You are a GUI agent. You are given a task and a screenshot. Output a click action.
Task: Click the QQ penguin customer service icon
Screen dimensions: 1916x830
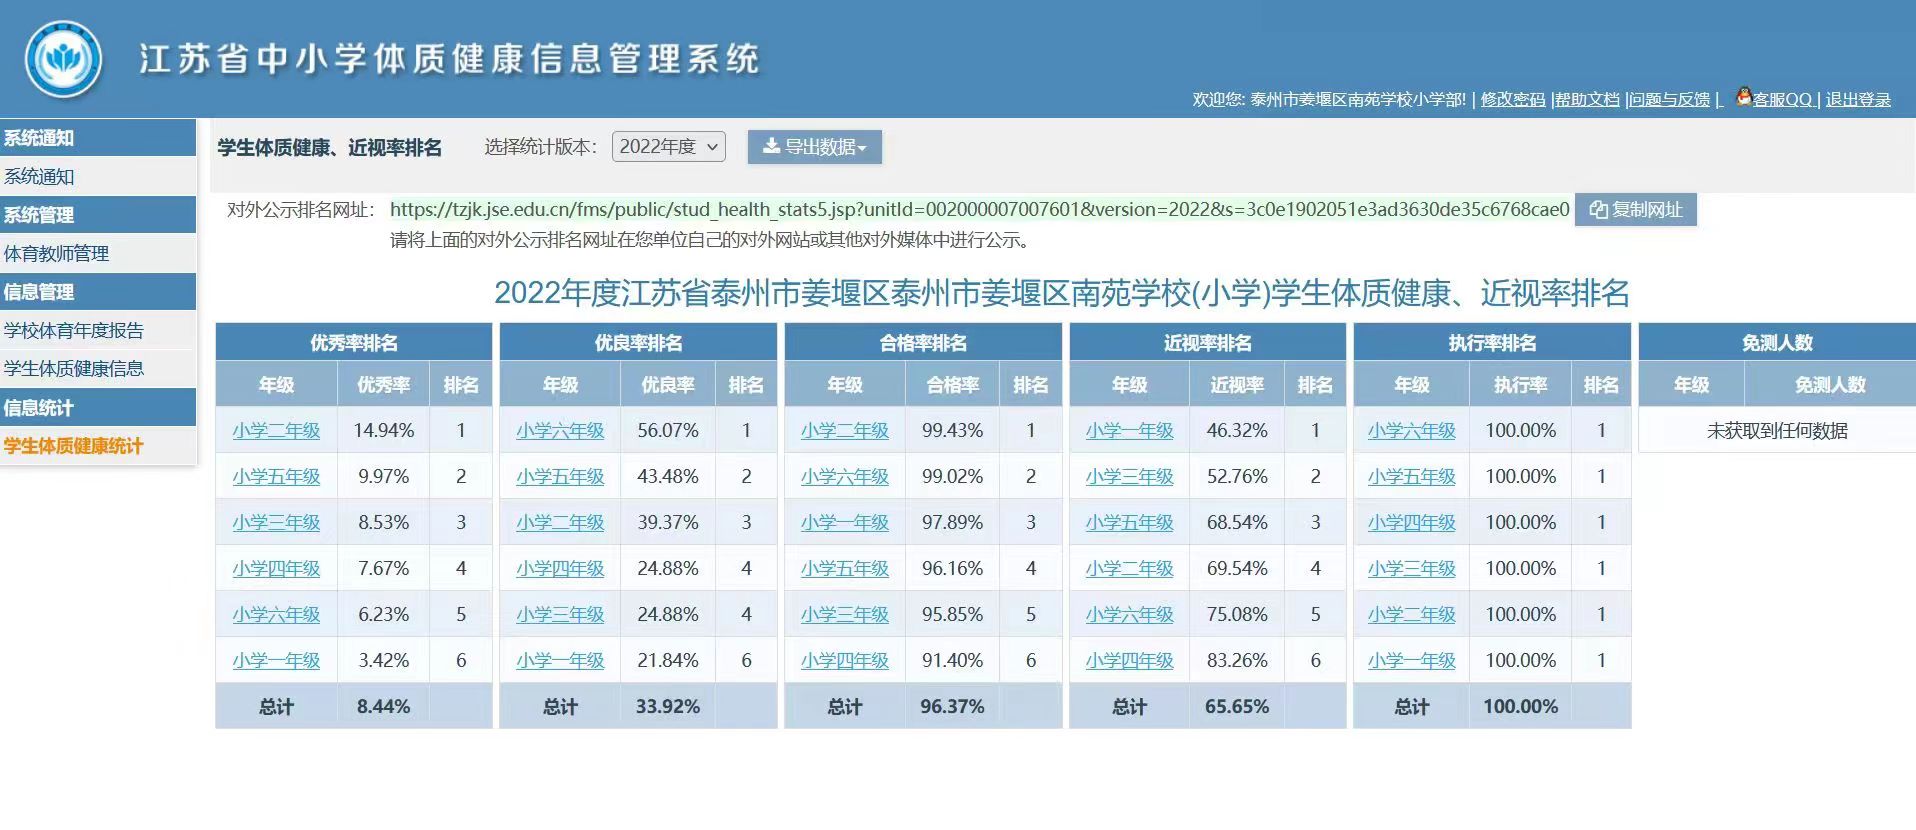click(x=1744, y=97)
